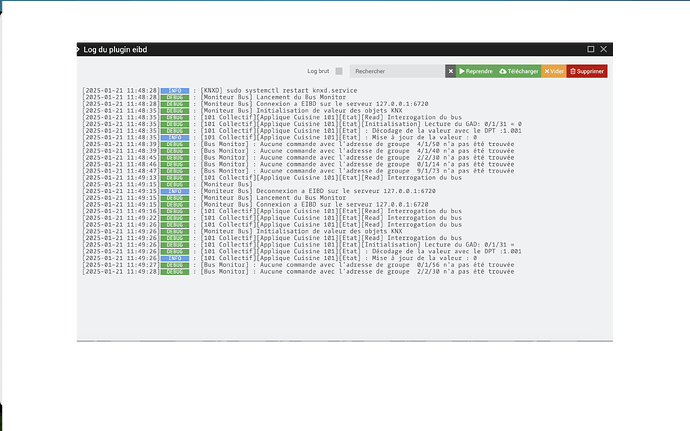The height and width of the screenshot is (431, 690).
Task: Click the timestamp [2025-01-21 11:49:27]
Action: point(121,265)
